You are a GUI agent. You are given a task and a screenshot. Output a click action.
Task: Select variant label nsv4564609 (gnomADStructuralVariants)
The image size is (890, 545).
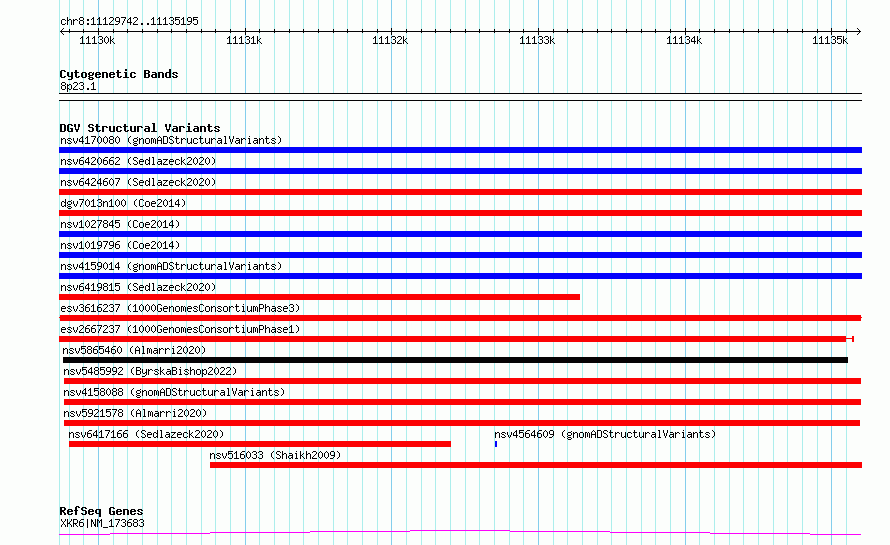[x=605, y=434]
